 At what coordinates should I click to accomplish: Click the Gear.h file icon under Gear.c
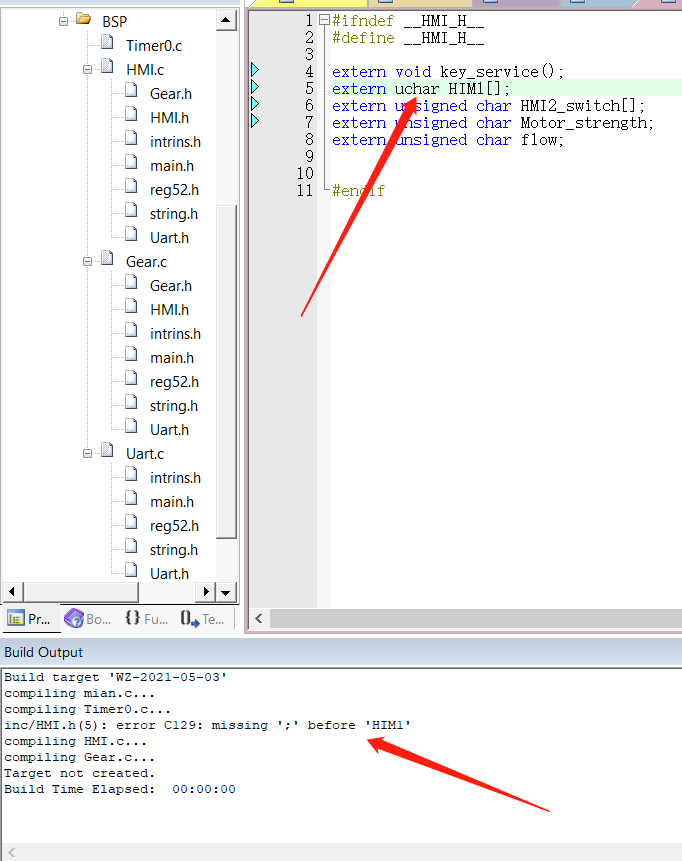(x=131, y=282)
